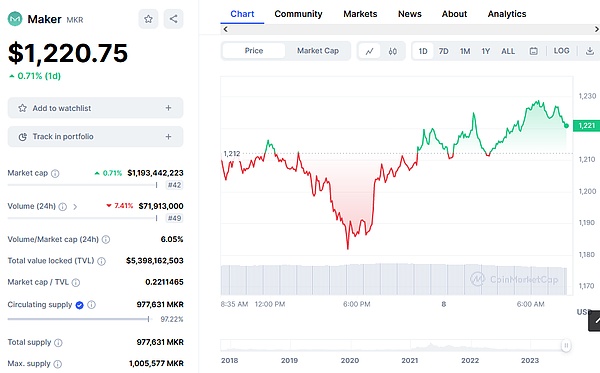Viewport: 600px width, 373px height.
Task: Switch to the Analytics tab
Action: (507, 14)
